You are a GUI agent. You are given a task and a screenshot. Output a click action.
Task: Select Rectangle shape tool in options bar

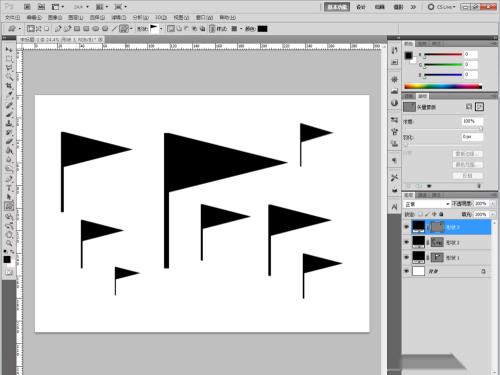click(x=77, y=29)
